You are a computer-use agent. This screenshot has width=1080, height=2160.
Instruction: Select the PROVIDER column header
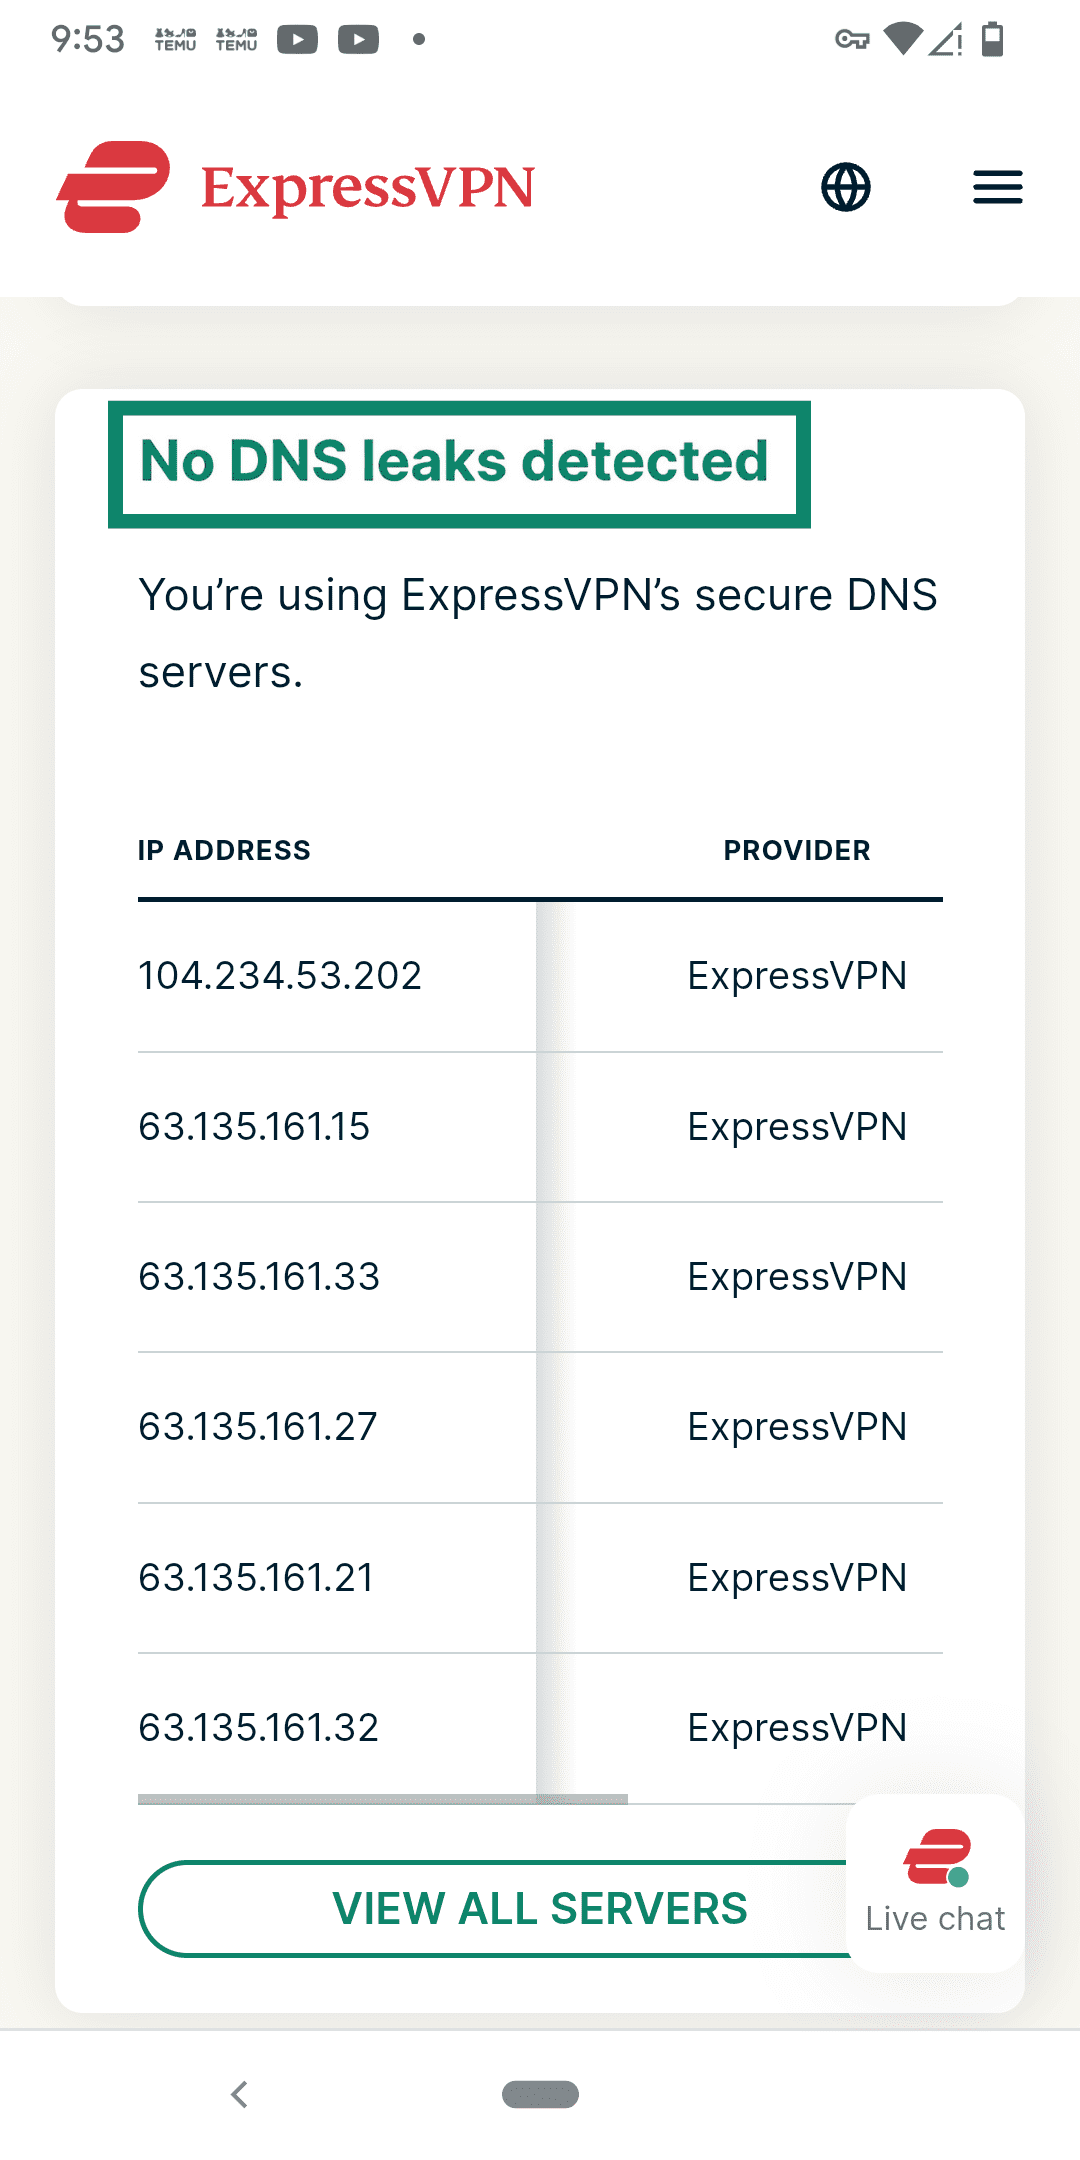coord(797,851)
